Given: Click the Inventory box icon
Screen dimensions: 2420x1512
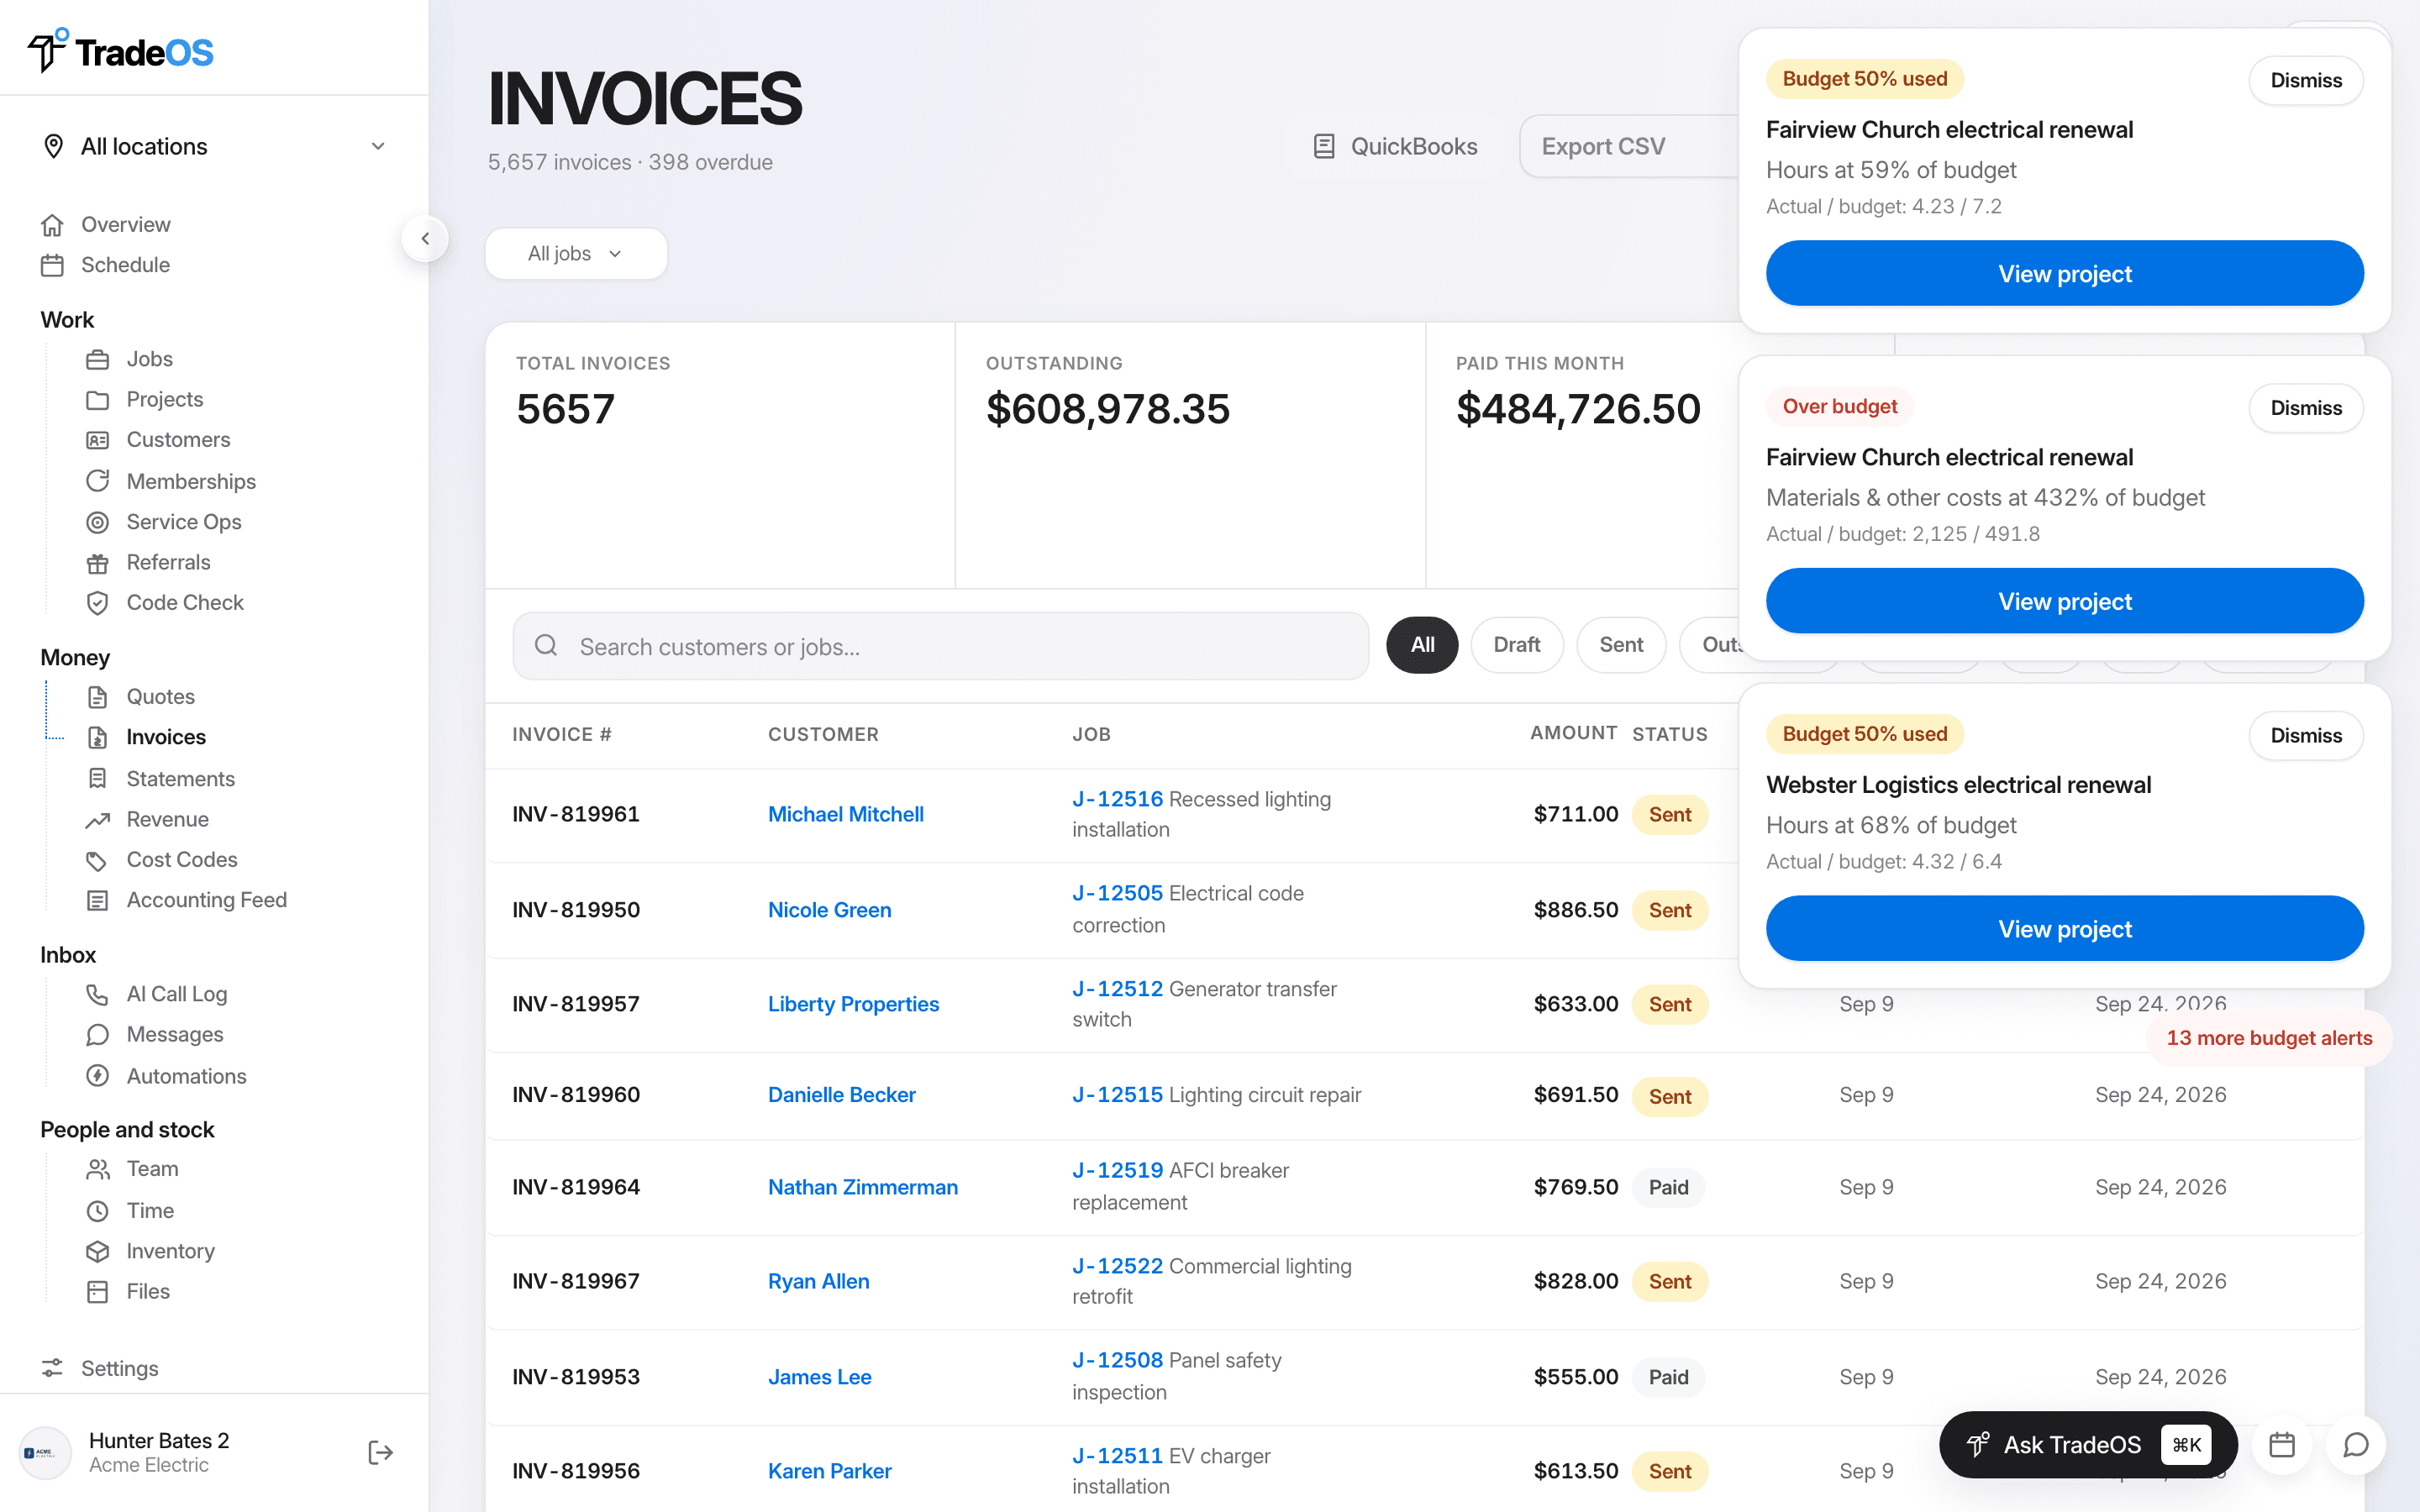Looking at the screenshot, I should point(97,1251).
